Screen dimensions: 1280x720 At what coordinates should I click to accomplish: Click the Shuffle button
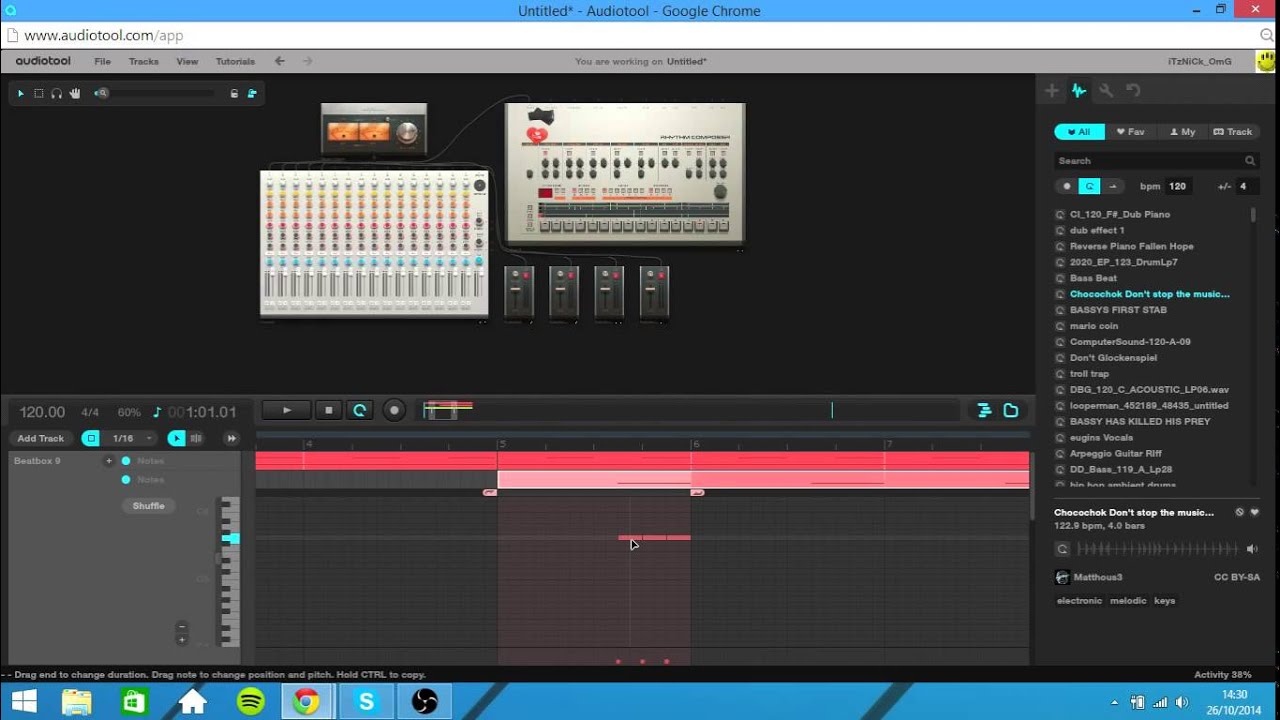(x=149, y=506)
